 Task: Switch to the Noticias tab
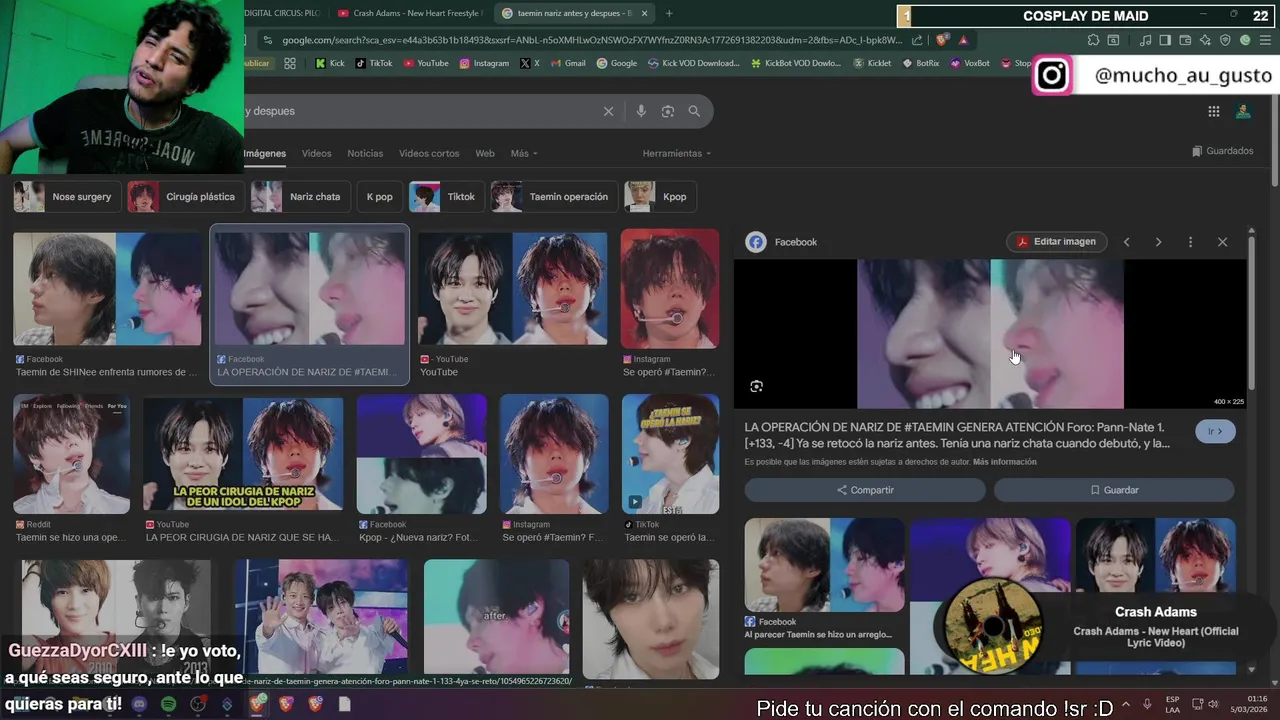coord(365,154)
